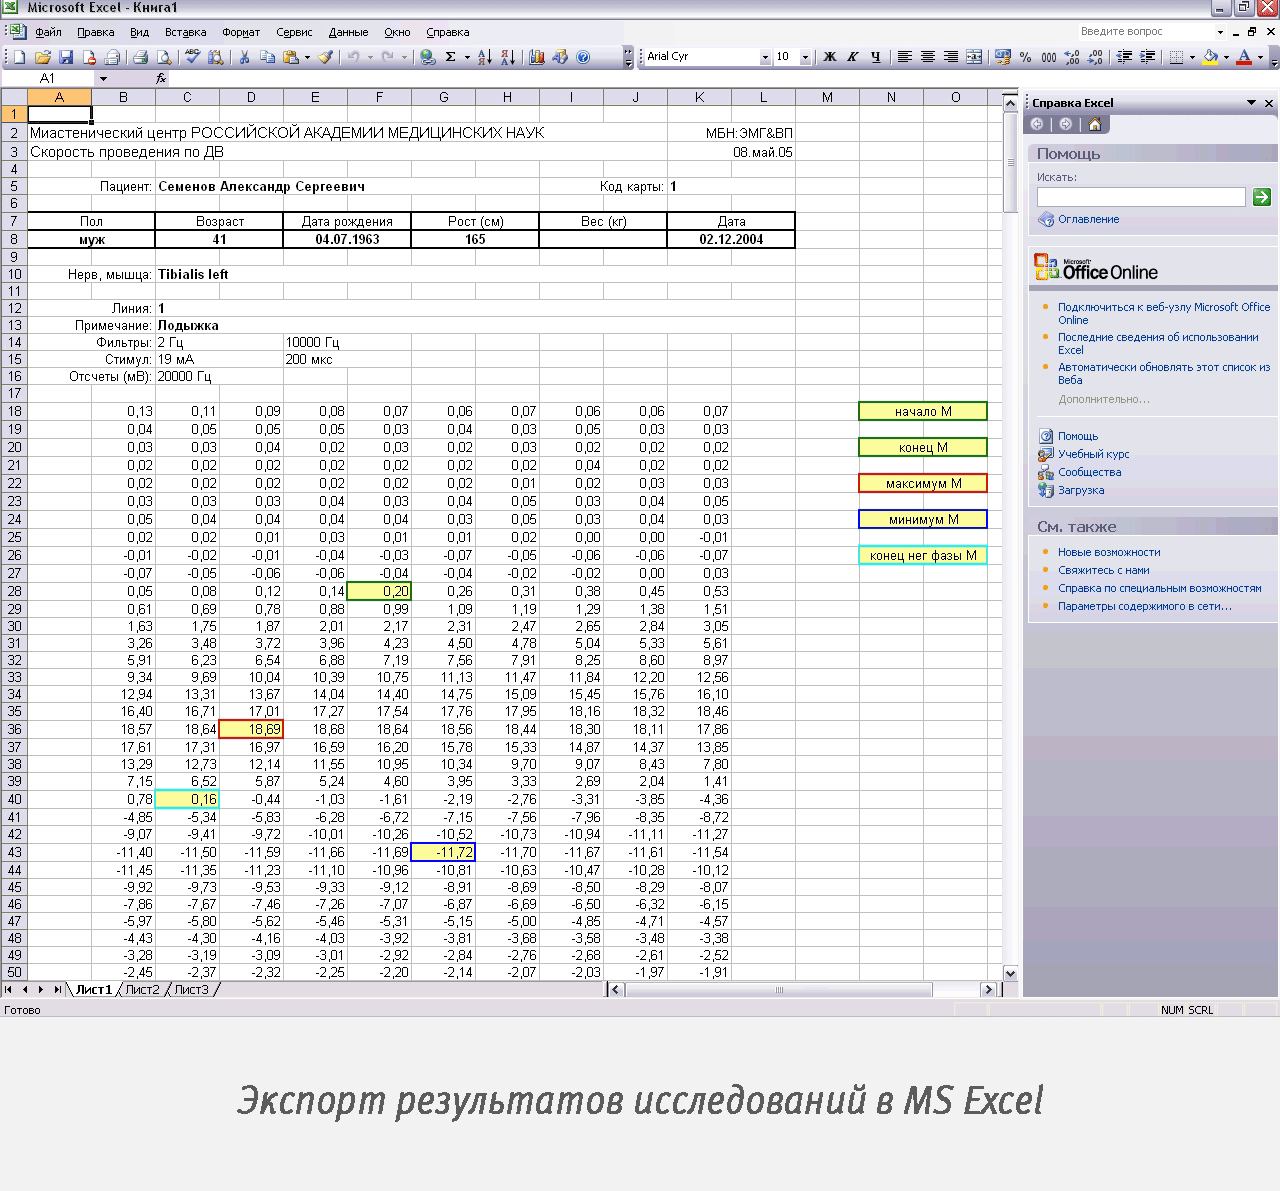Click the Искать help search field
1280x1191 pixels.
(x=1141, y=197)
